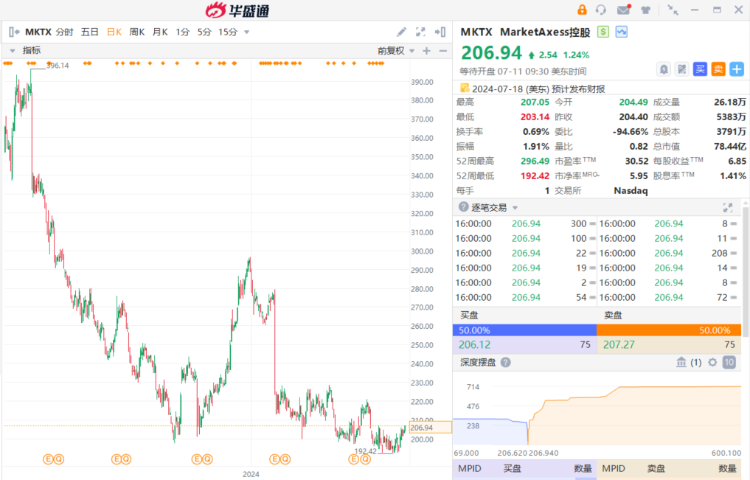
Task: Switch to 五日 five-day chart tab
Action: (89, 32)
